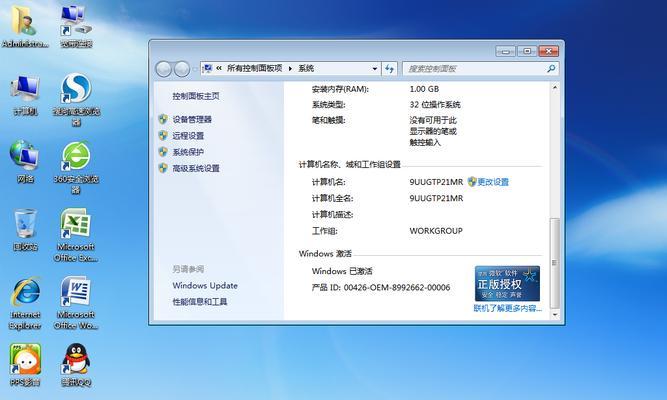Viewport: 667px width, 400px height.
Task: Expand the arrow after 所有控制面板项
Action: pos(290,69)
